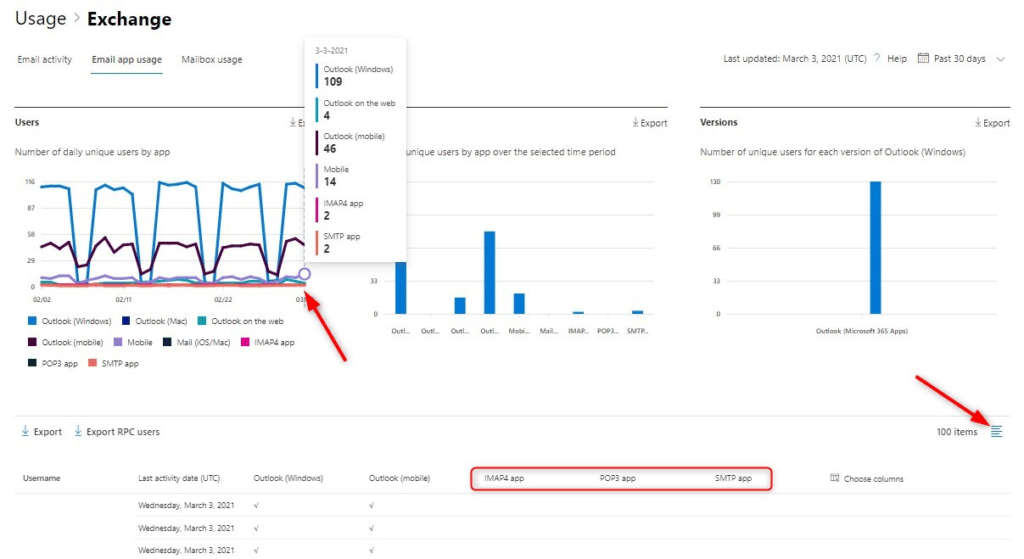
Task: Toggle Outlook (Mac) legend swatch
Action: click(x=126, y=321)
